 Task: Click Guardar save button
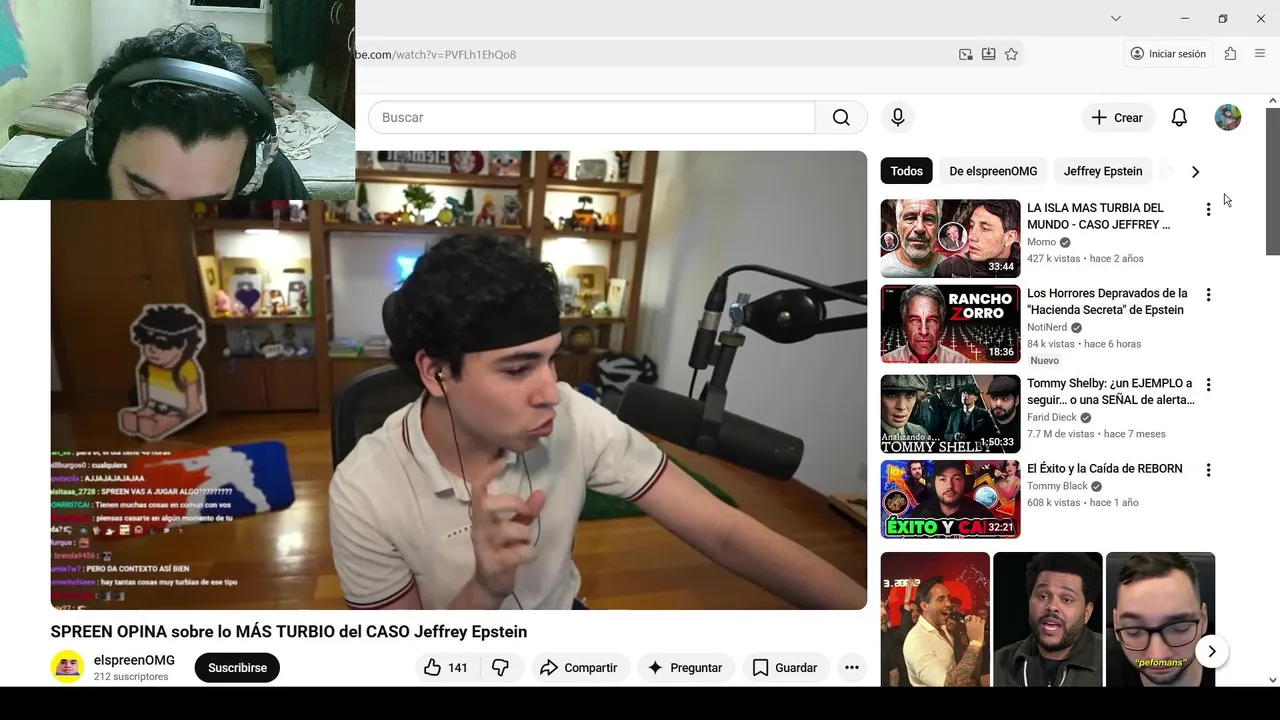coord(785,667)
